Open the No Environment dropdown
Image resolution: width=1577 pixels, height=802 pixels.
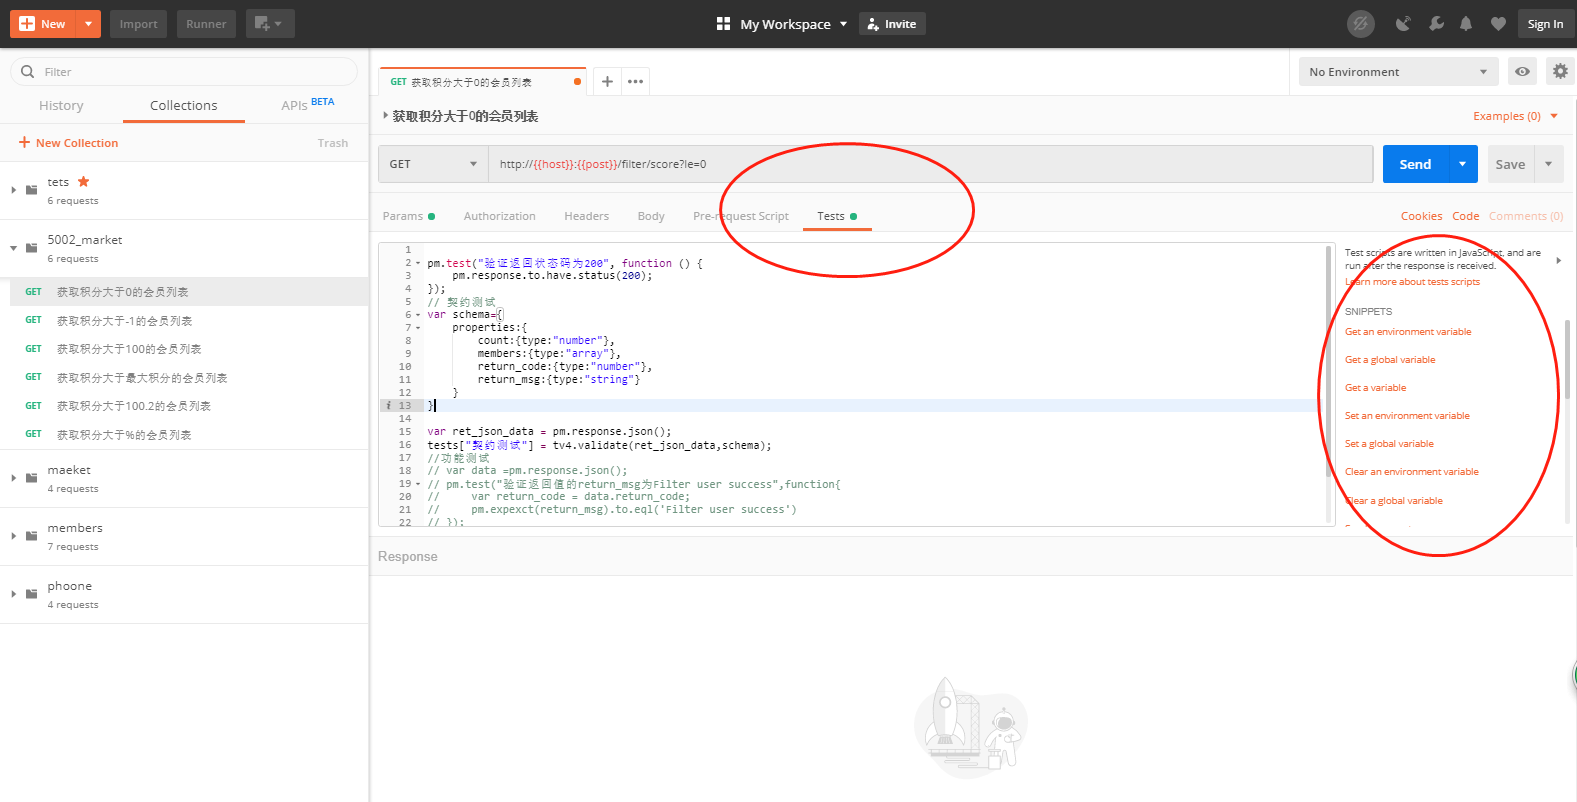(1398, 72)
